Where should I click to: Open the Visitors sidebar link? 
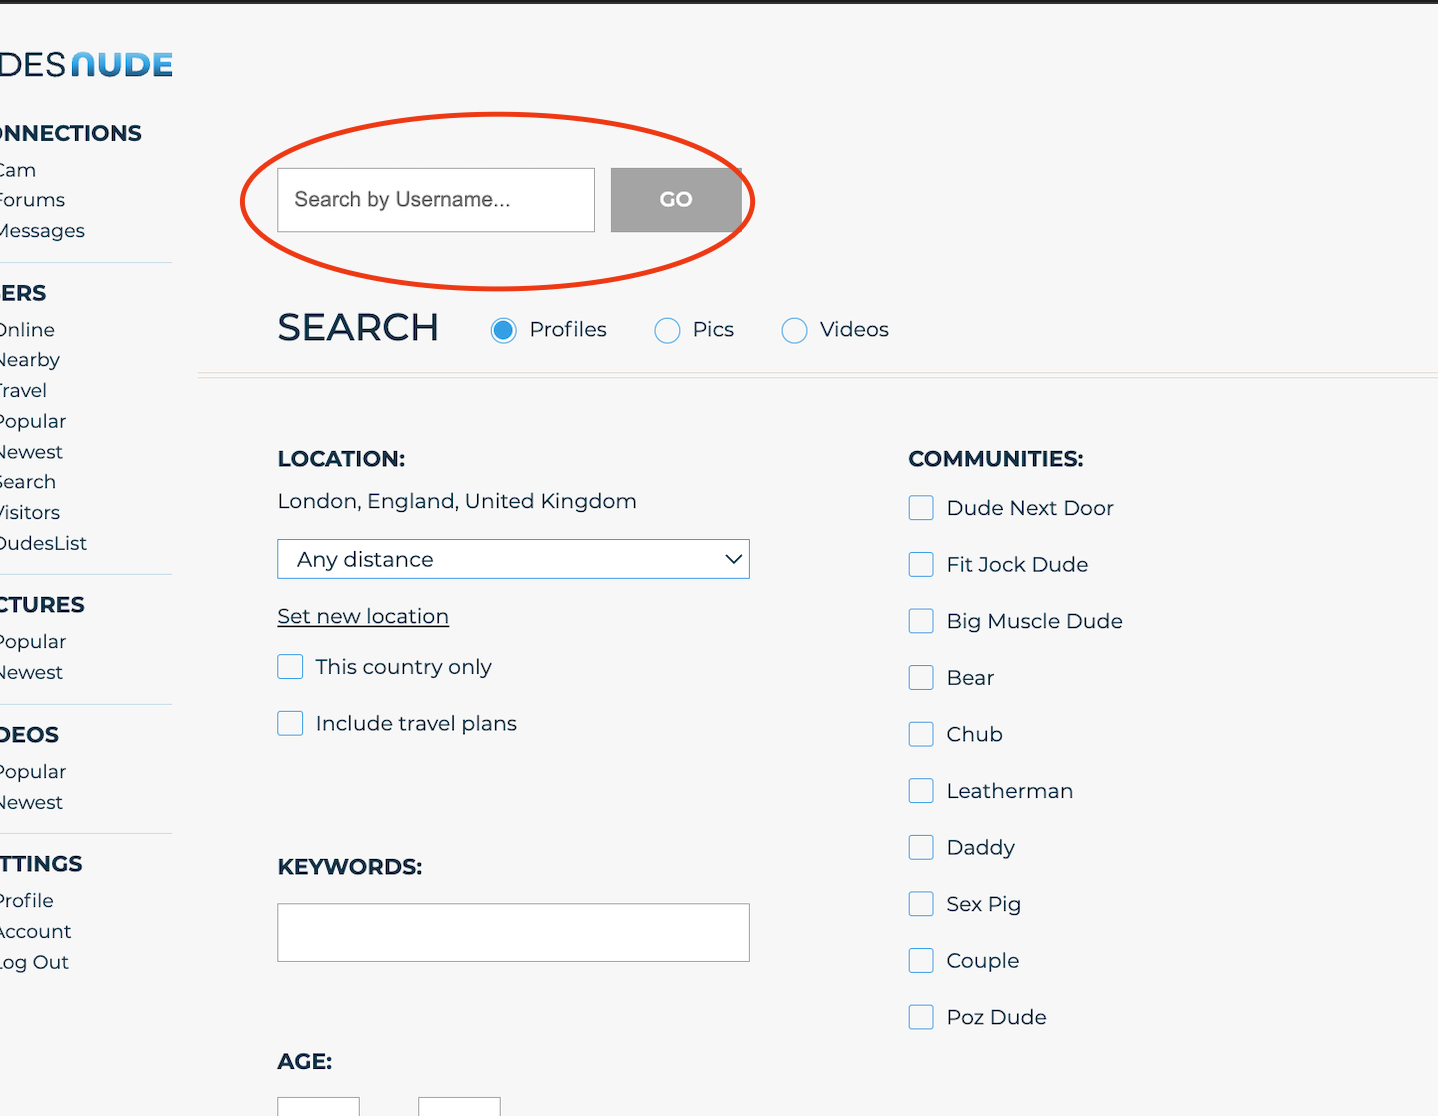point(29,513)
